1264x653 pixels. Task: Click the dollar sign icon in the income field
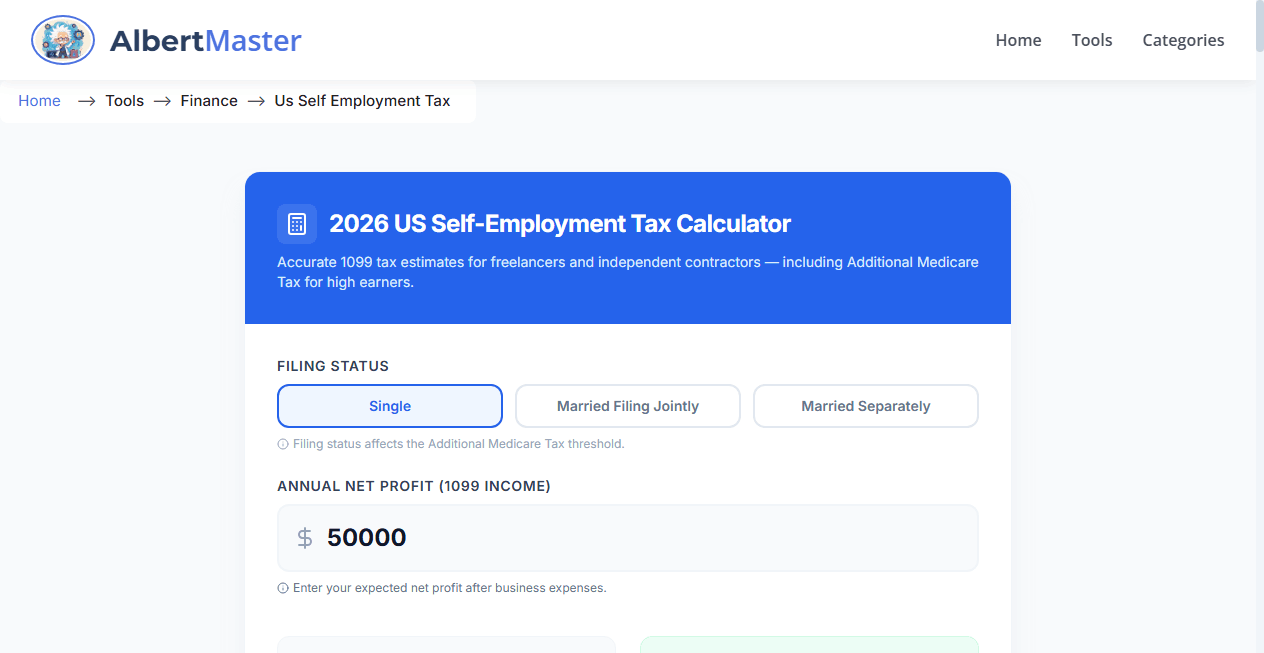(303, 537)
